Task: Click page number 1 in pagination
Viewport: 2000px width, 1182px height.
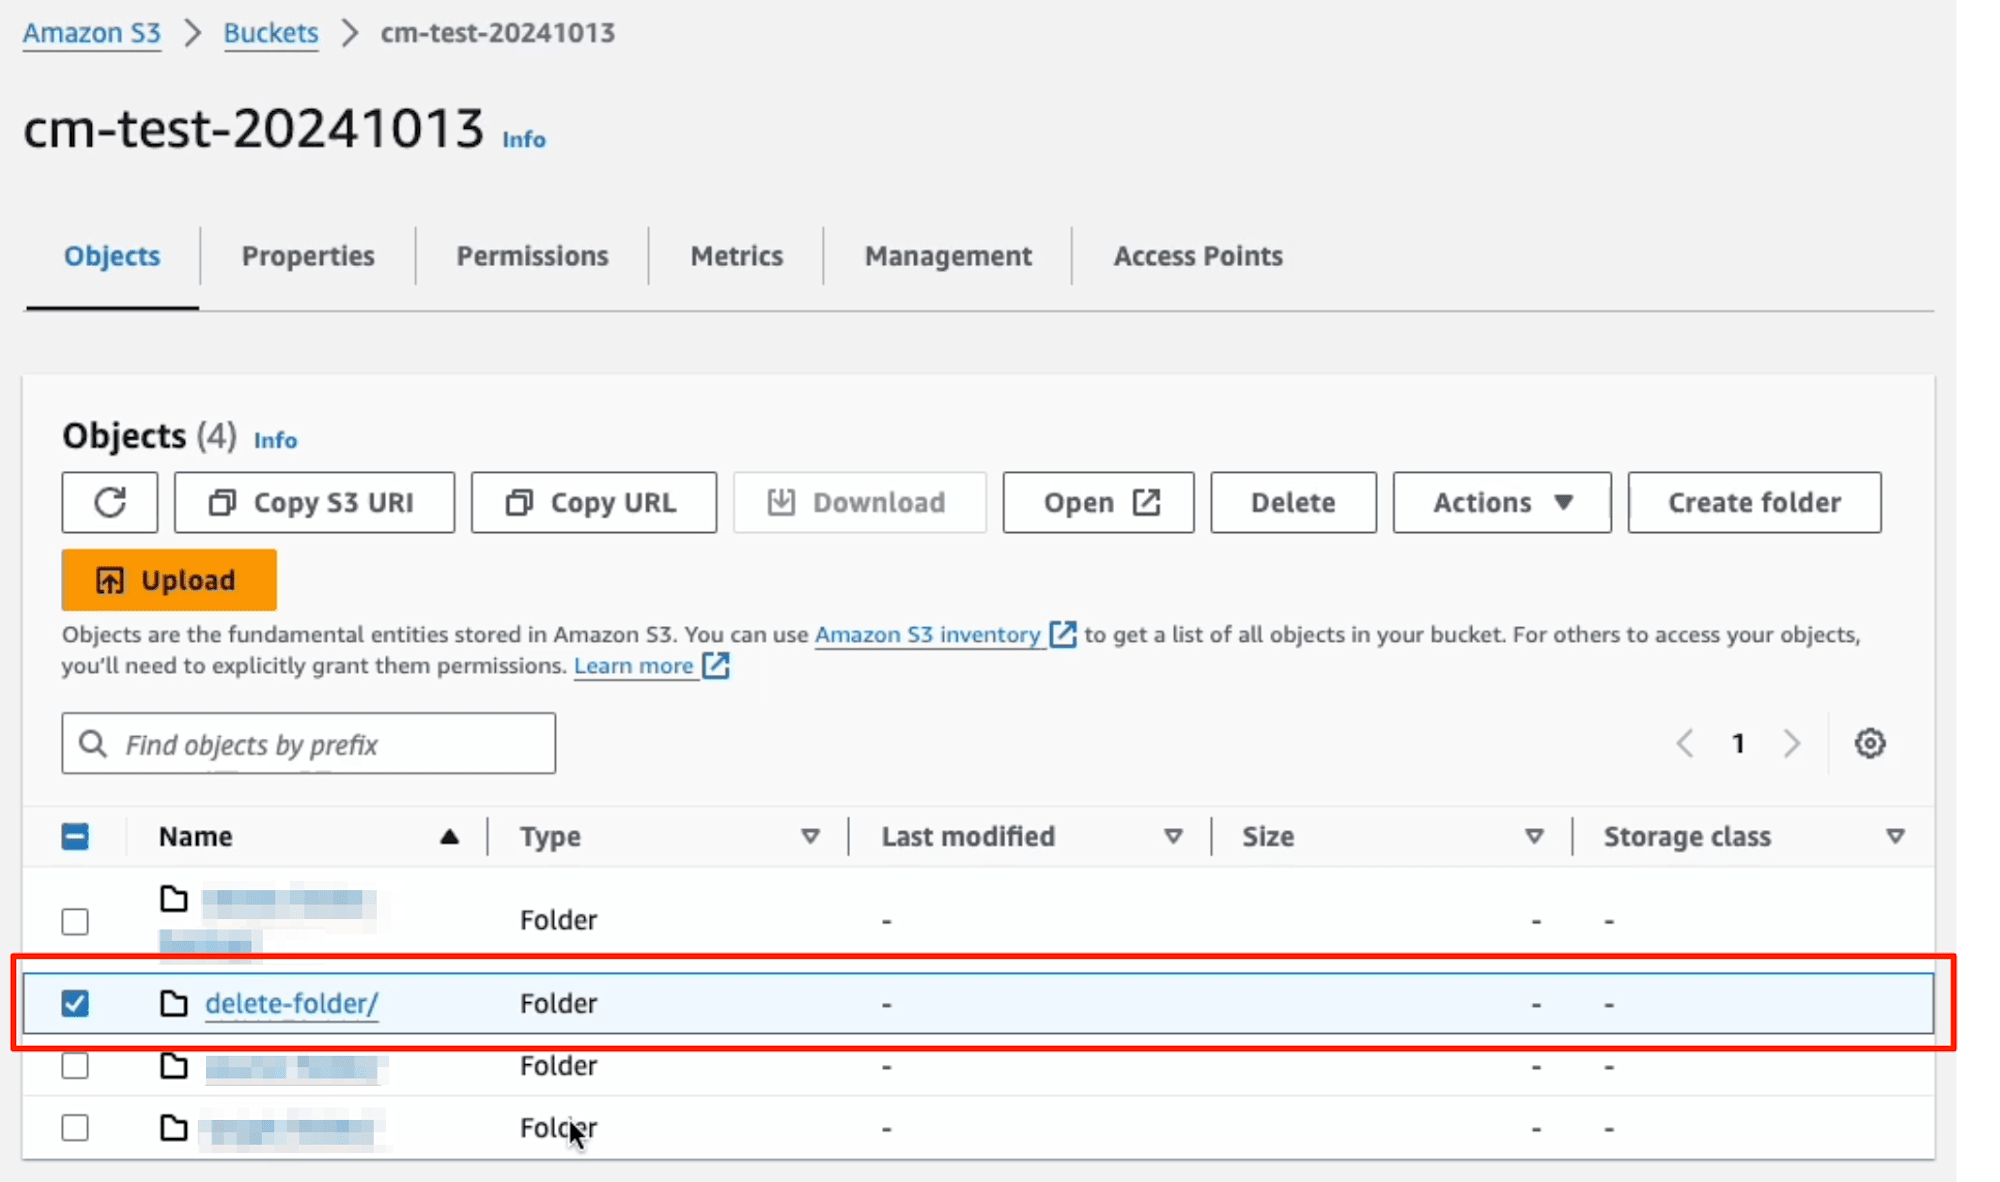Action: click(1738, 743)
